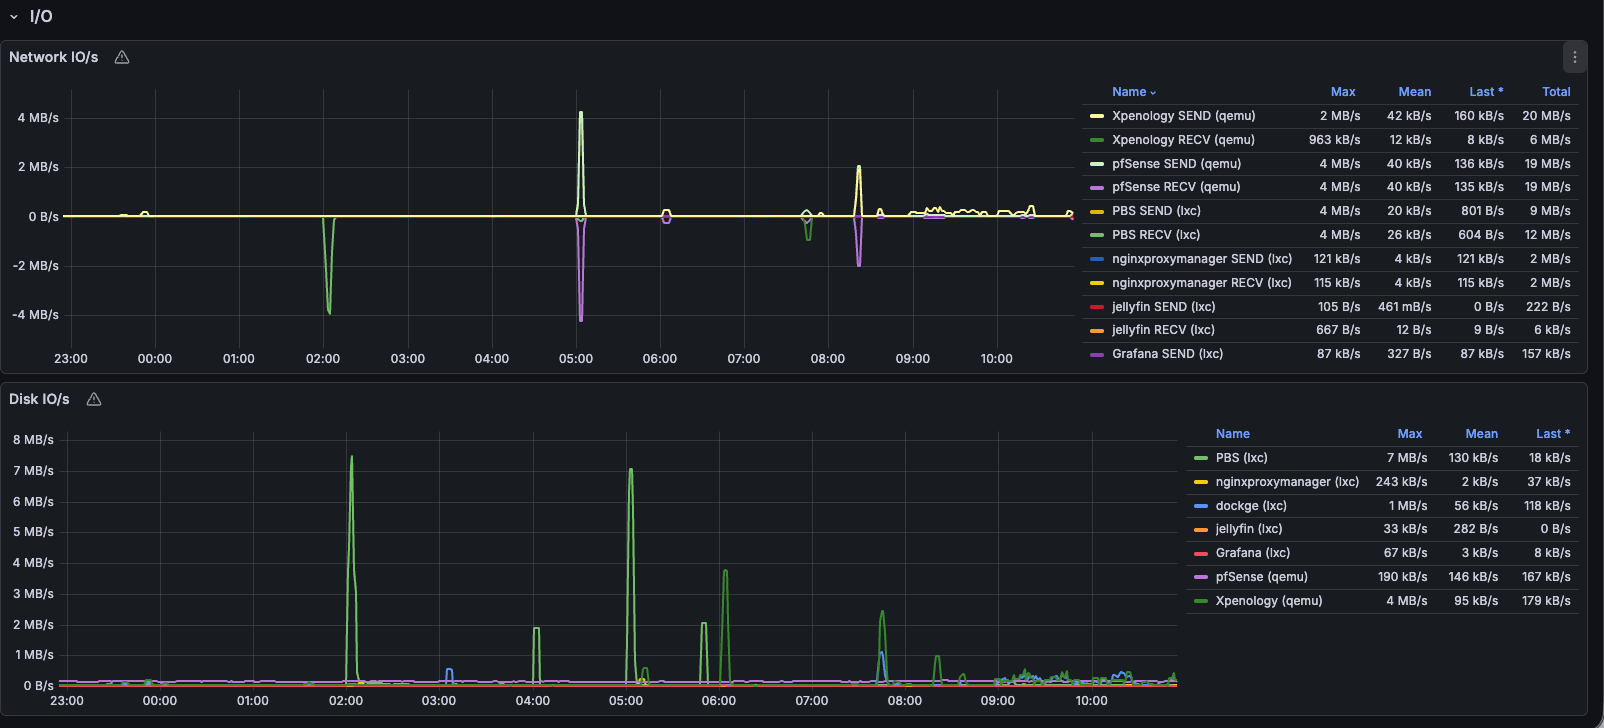Click the Disk IO/s warning triangle icon
1604x728 pixels.
[x=94, y=399]
